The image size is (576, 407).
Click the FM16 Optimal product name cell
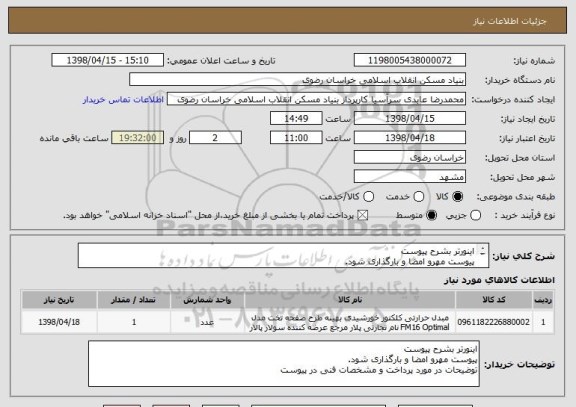350,322
